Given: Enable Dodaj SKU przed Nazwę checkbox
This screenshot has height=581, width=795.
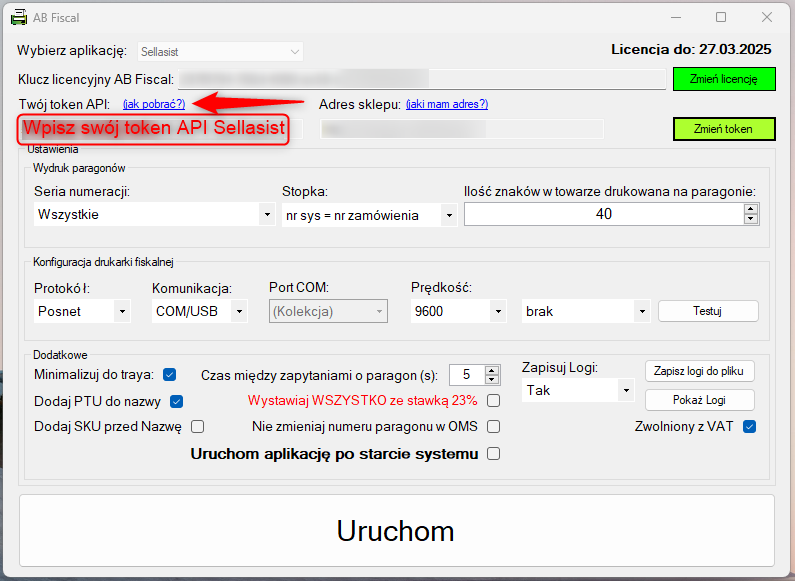Looking at the screenshot, I should pyautogui.click(x=197, y=427).
